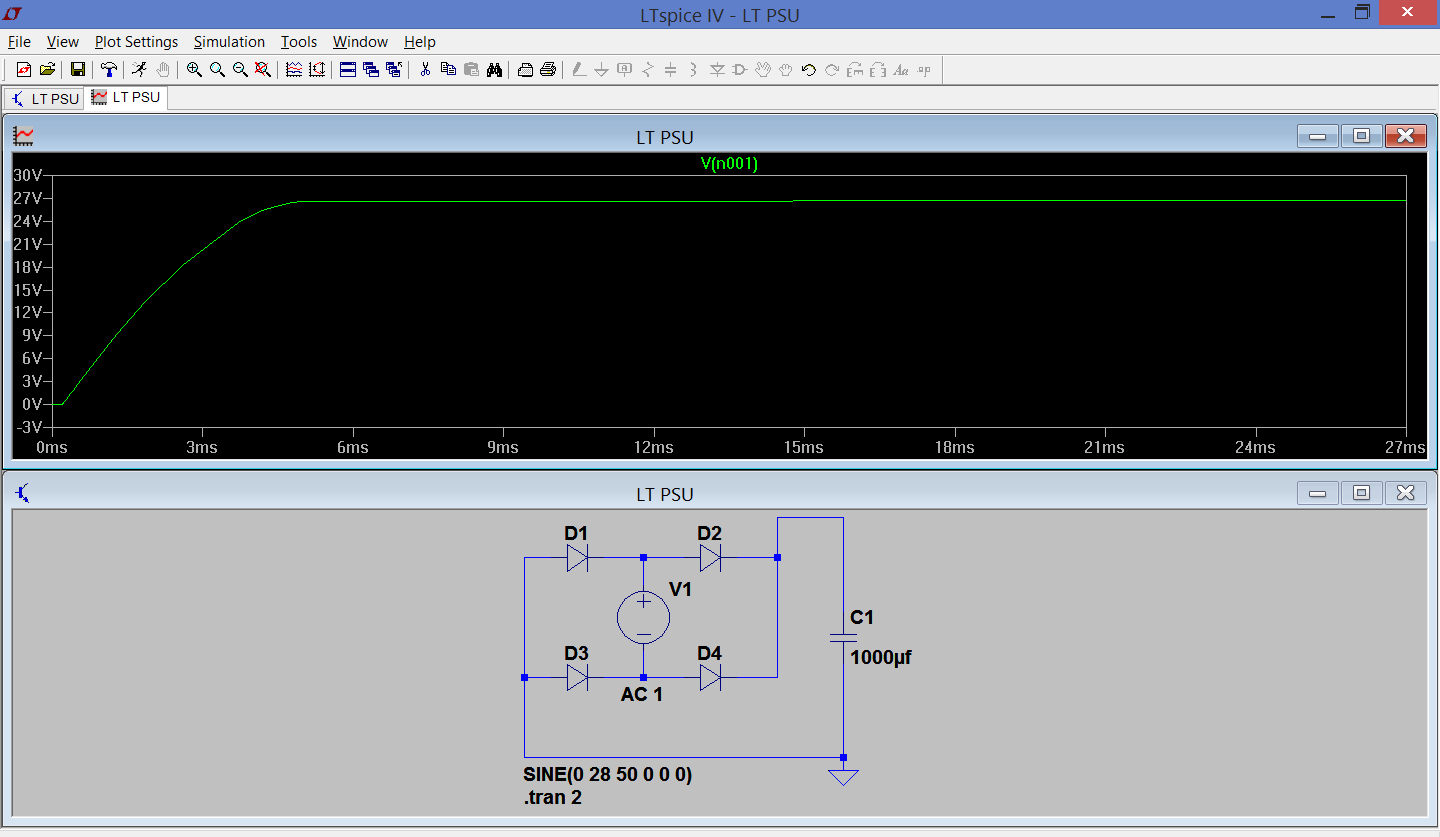Viewport: 1440px width, 837px height.
Task: Select the Place Ground tool
Action: coord(601,70)
